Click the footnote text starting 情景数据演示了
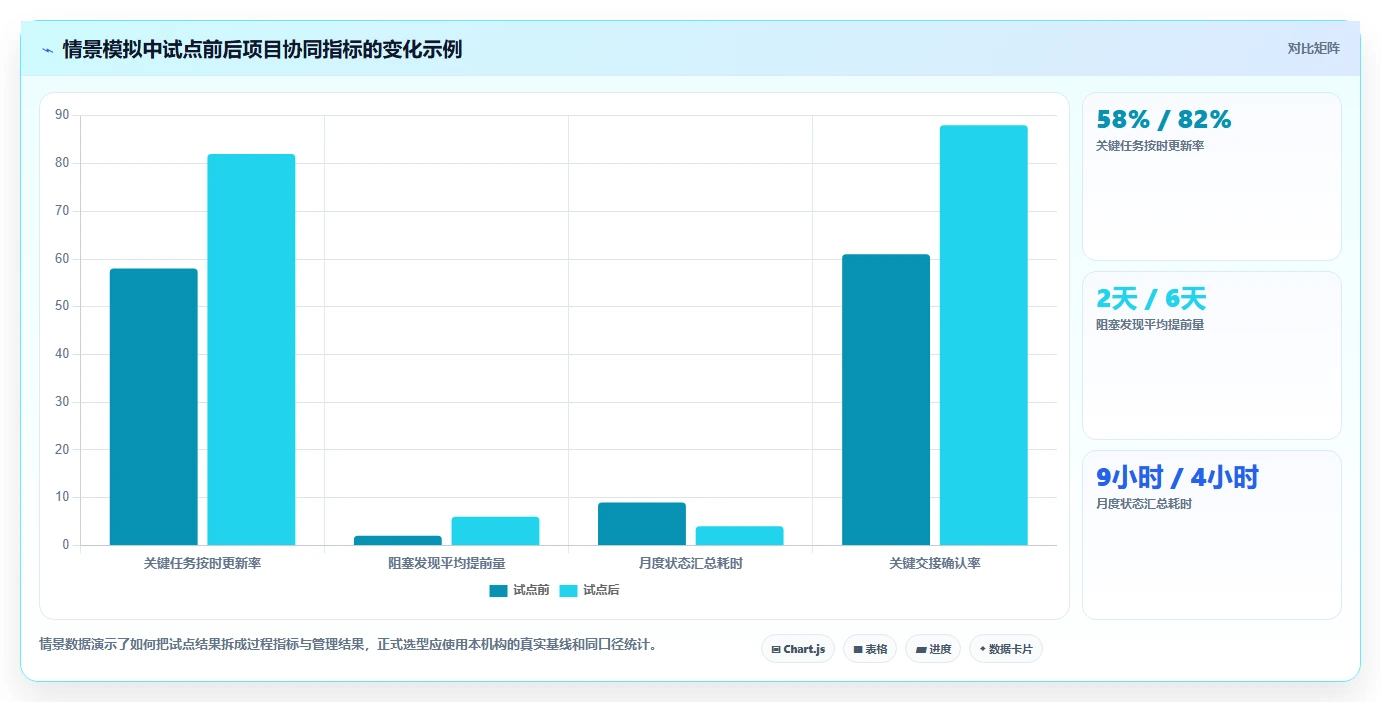This screenshot has height=702, width=1381. pyautogui.click(x=350, y=645)
